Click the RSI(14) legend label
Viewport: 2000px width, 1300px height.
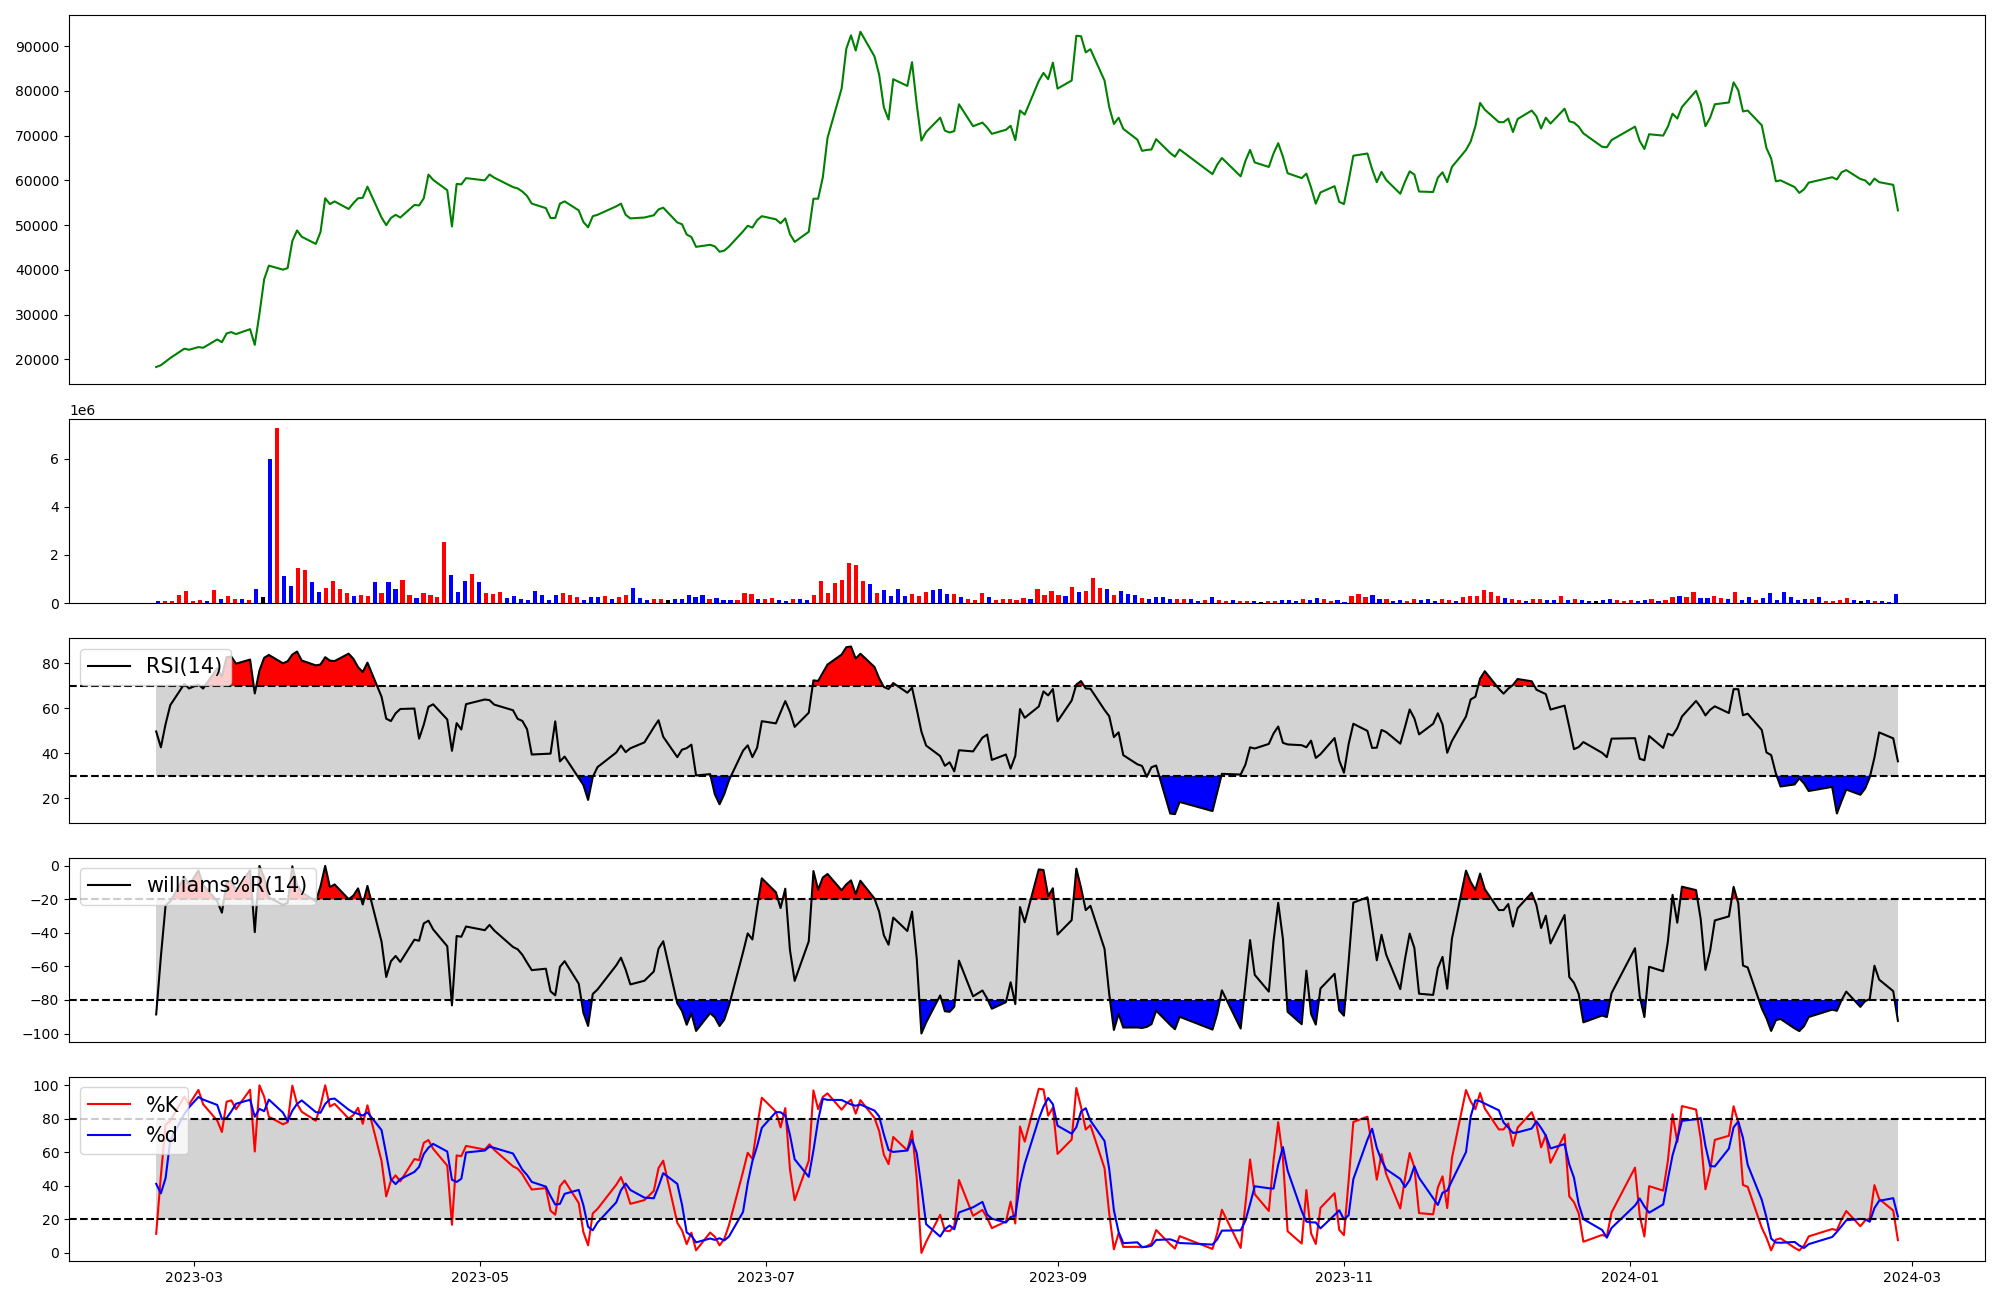[184, 666]
